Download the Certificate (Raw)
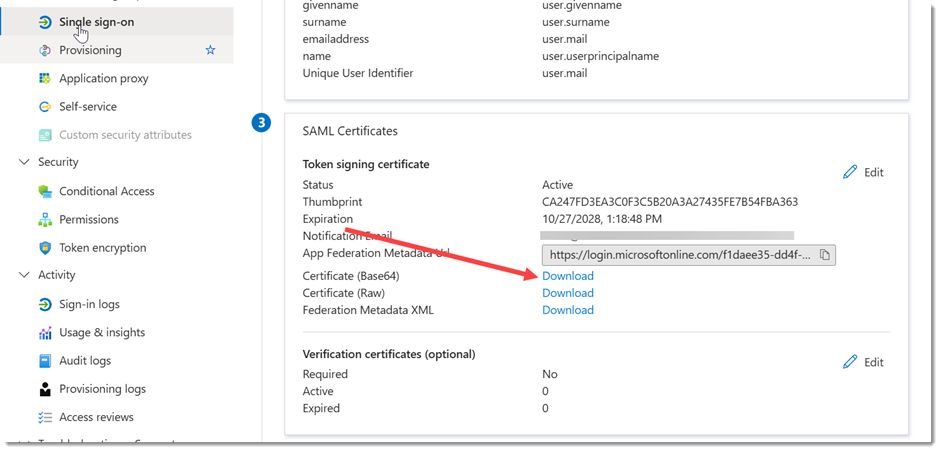This screenshot has height=451, width=940. 568,293
